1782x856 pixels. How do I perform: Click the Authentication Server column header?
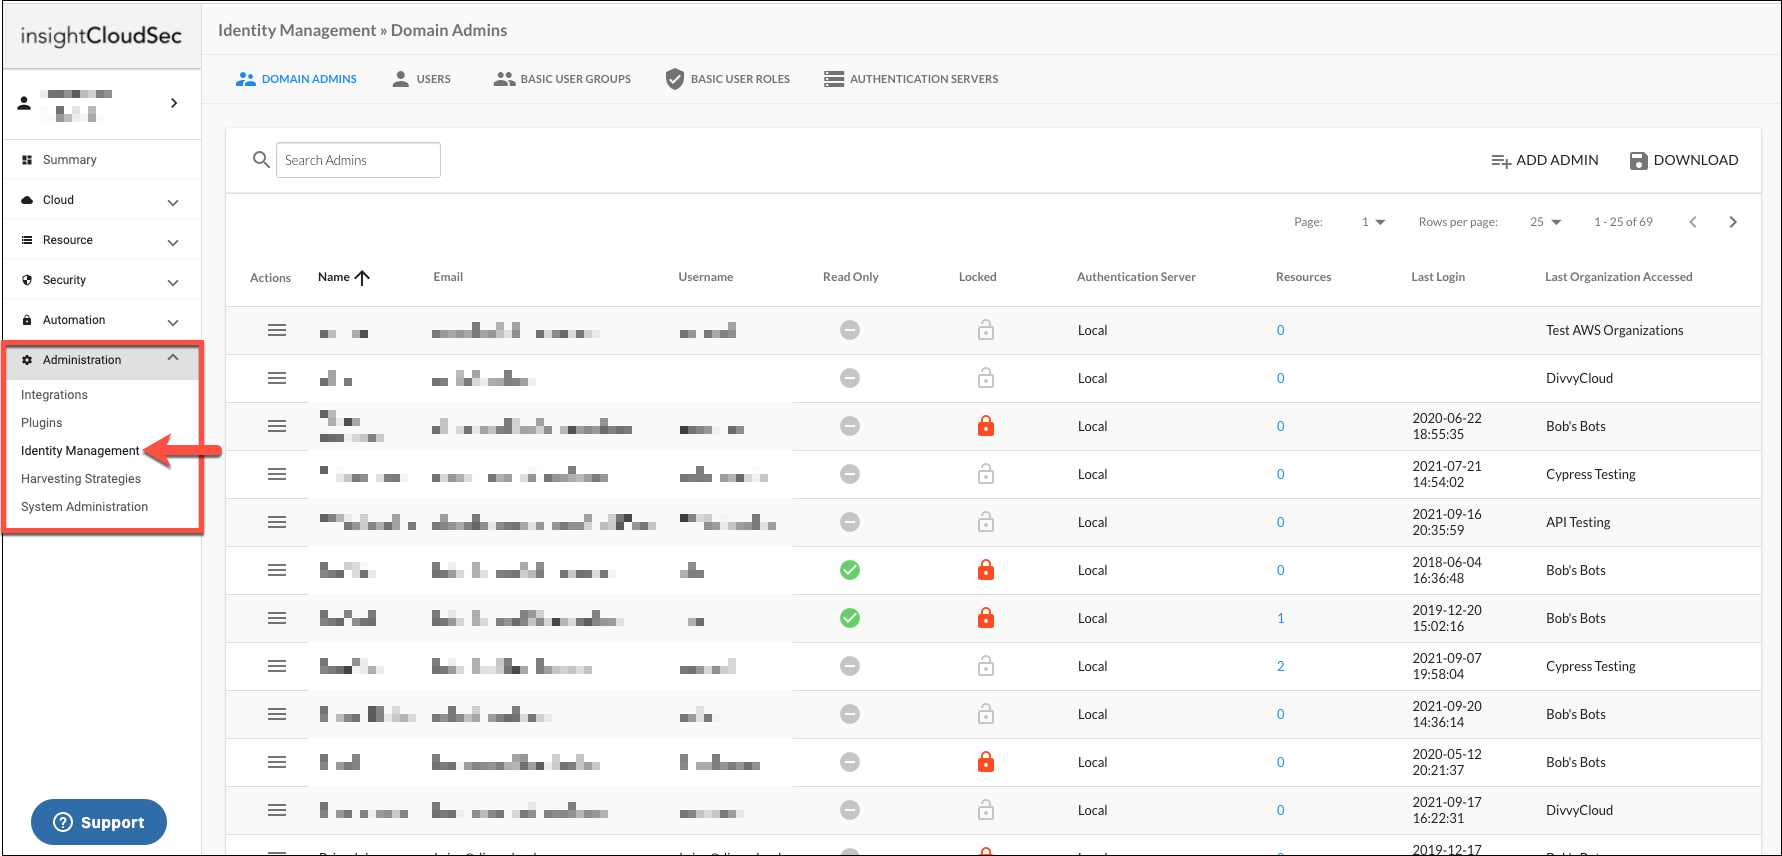coord(1136,277)
